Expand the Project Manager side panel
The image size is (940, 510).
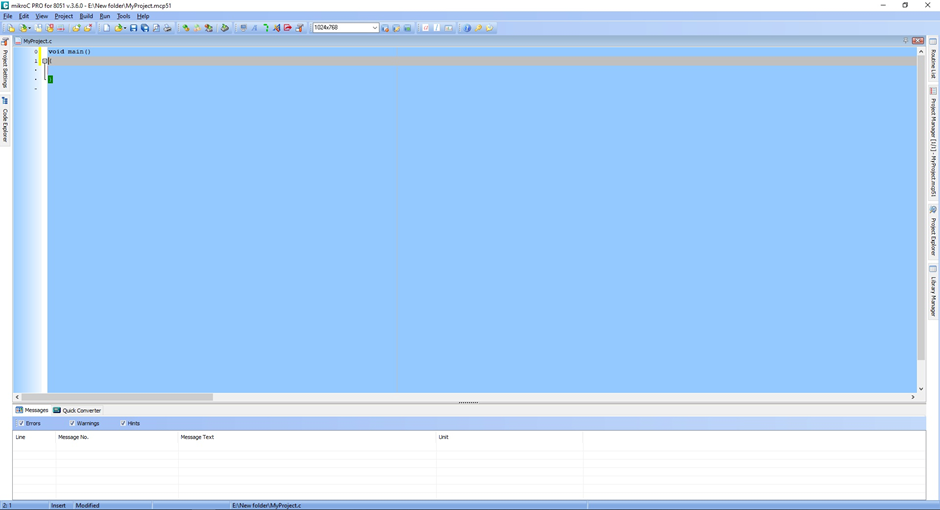[x=933, y=141]
